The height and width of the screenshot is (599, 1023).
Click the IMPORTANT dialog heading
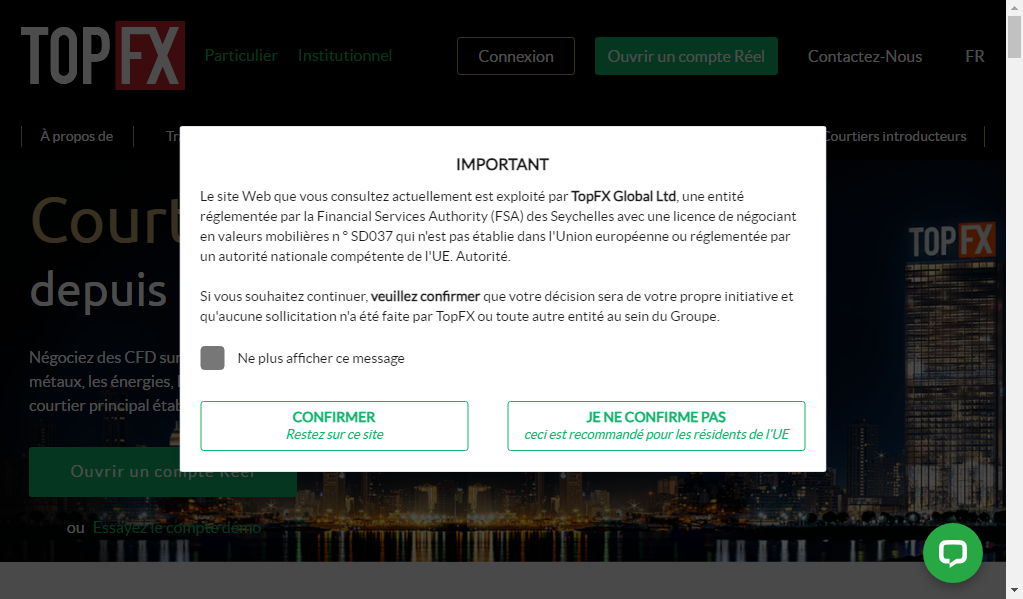pos(502,164)
